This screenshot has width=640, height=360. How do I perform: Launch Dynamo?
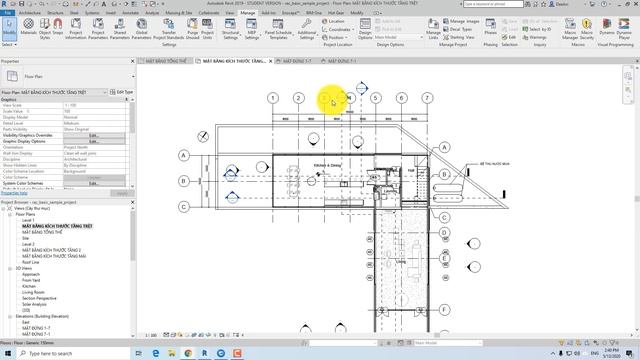607,27
